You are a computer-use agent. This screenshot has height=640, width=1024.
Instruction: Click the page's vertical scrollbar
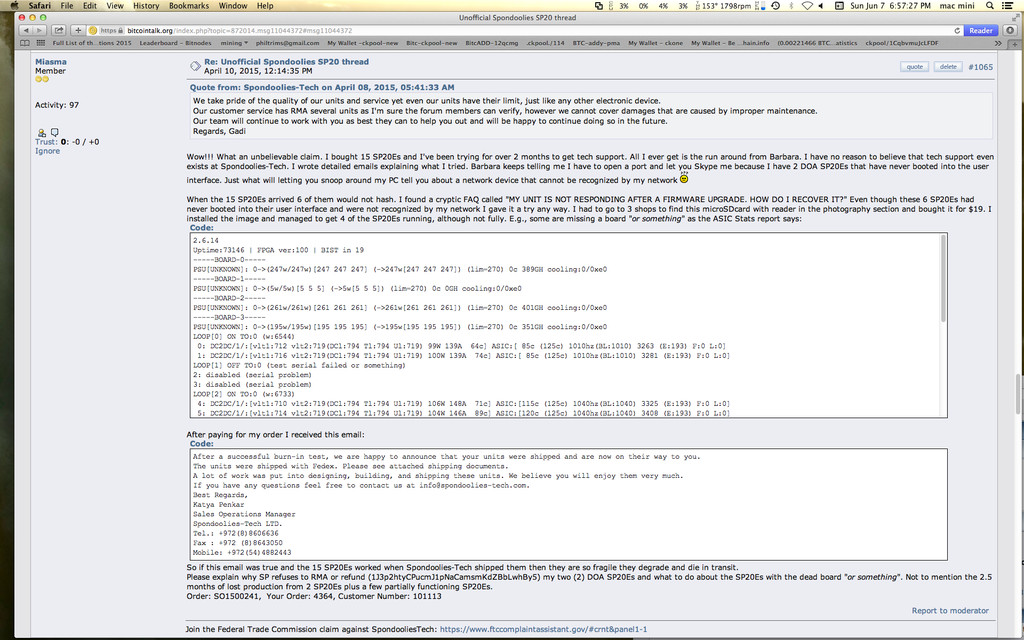coord(1019,394)
